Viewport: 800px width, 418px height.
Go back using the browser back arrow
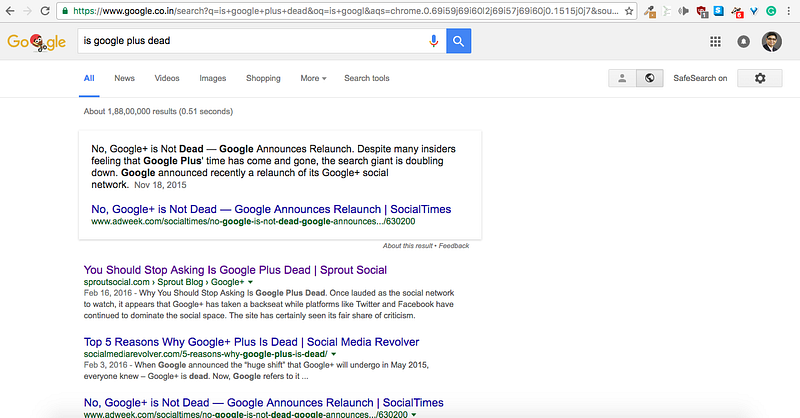[x=10, y=11]
